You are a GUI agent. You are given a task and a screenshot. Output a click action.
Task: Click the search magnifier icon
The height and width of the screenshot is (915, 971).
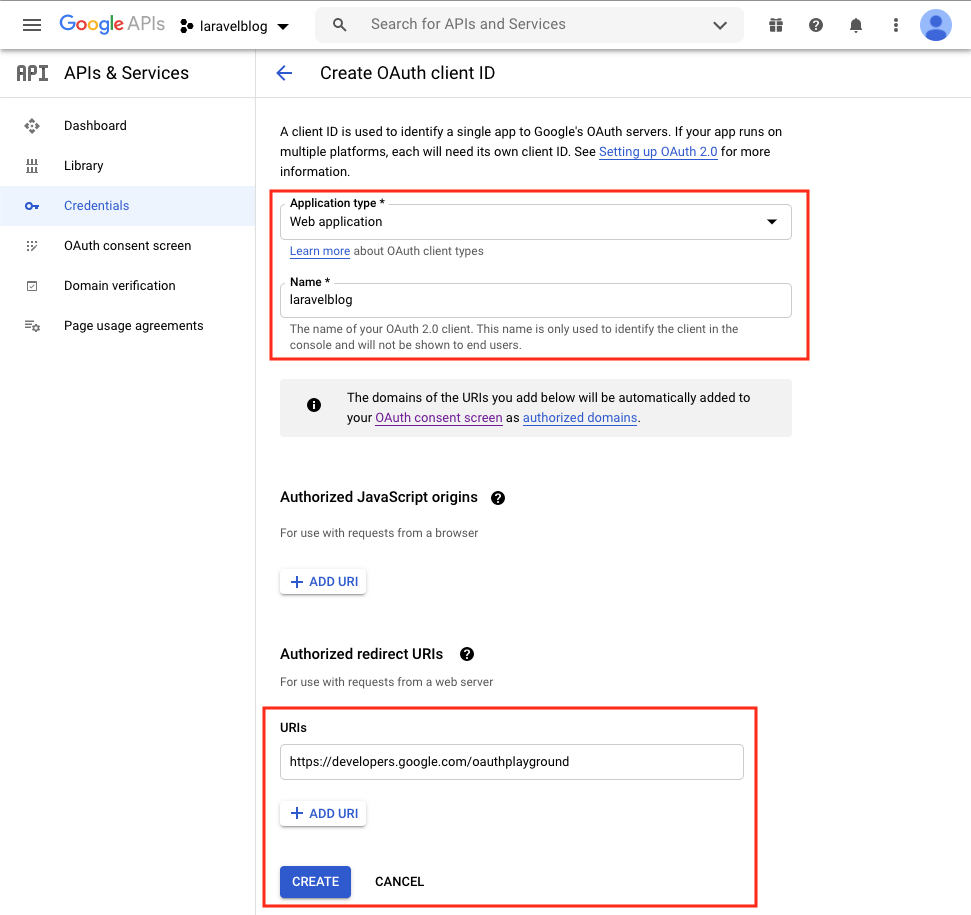point(339,25)
